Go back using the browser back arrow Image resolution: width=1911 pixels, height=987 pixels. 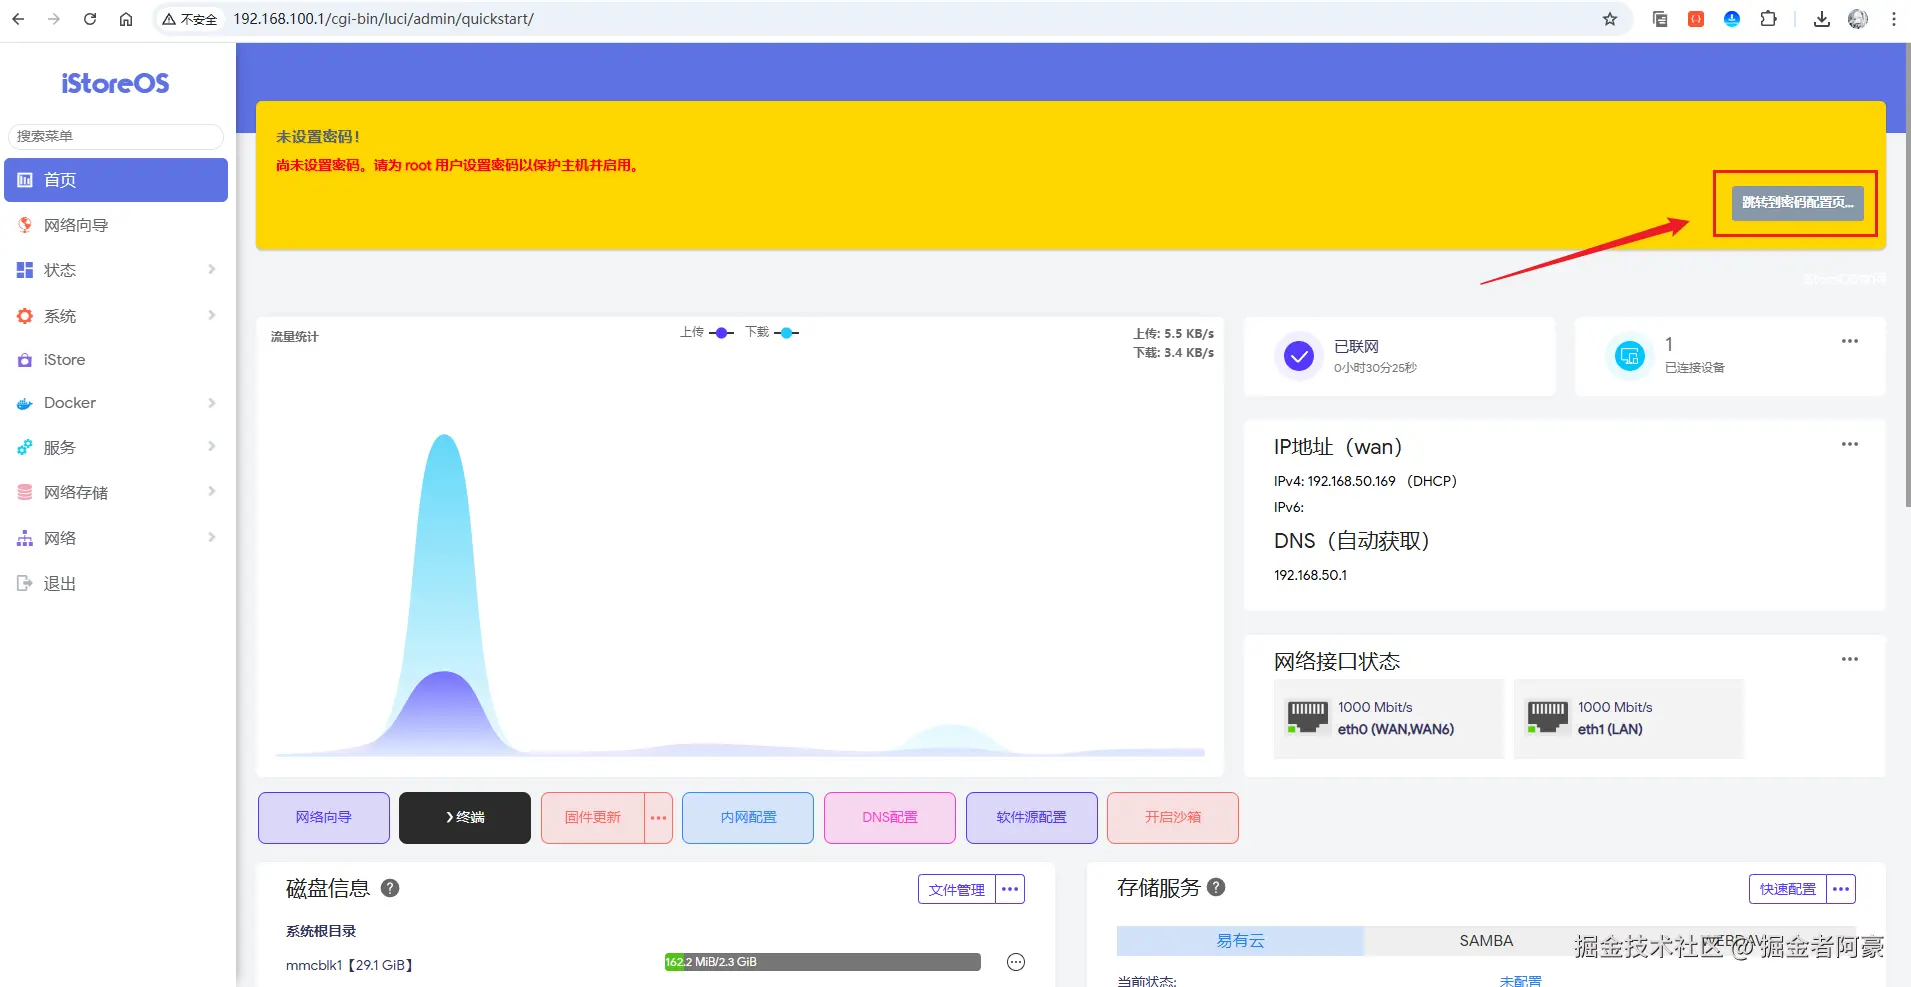coord(18,19)
